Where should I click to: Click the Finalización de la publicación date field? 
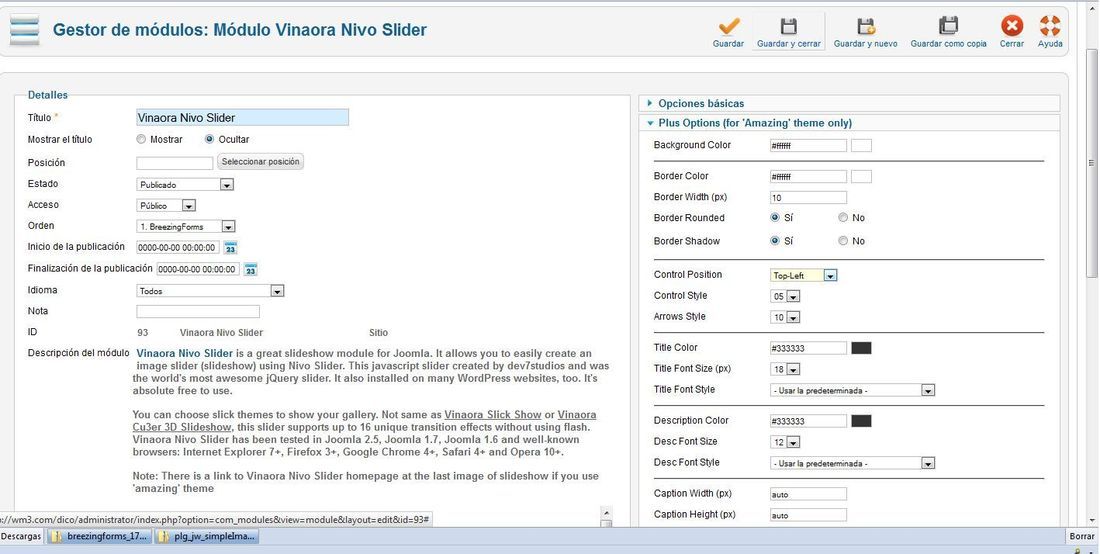coord(198,269)
